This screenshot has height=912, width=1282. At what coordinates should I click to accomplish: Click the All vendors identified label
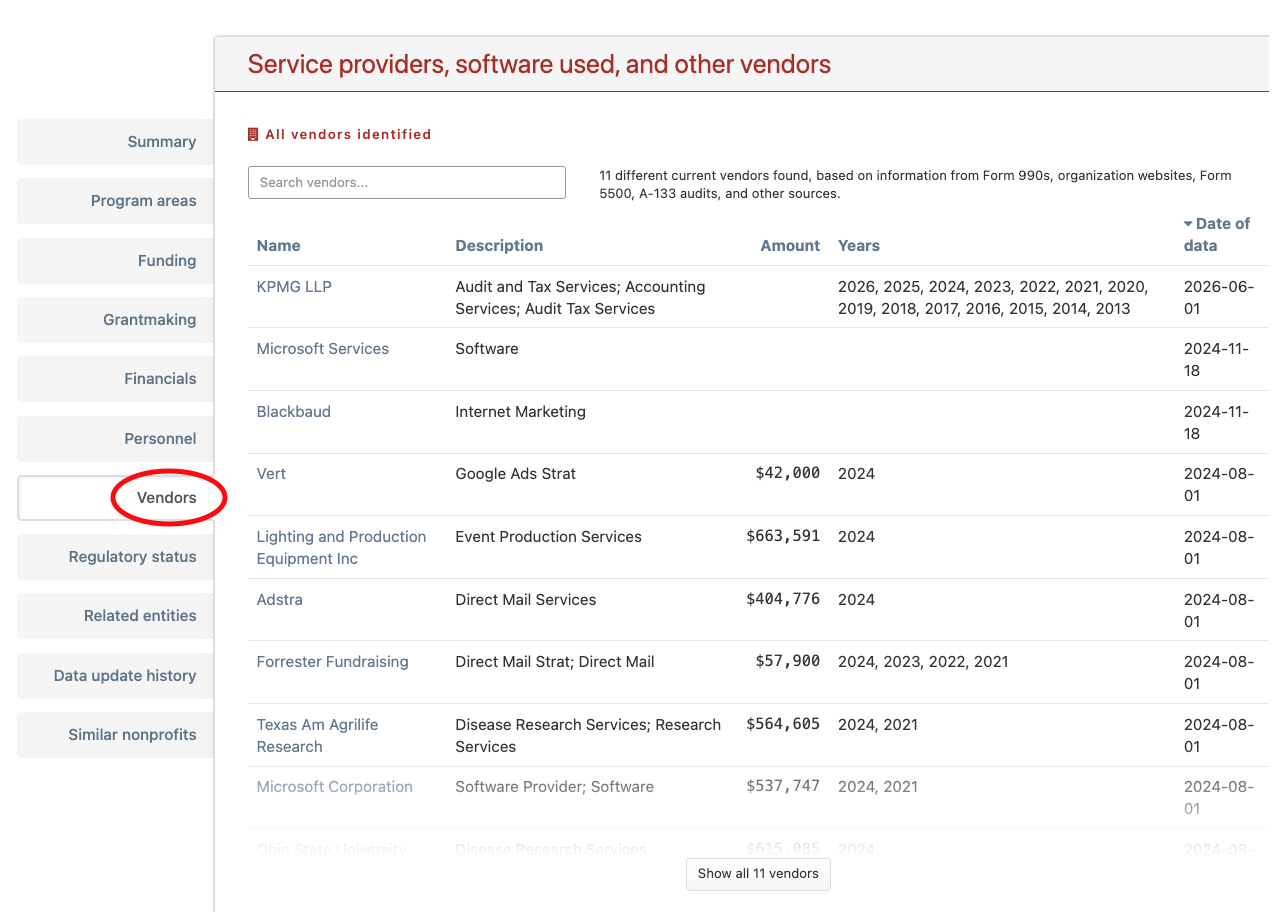pos(348,134)
